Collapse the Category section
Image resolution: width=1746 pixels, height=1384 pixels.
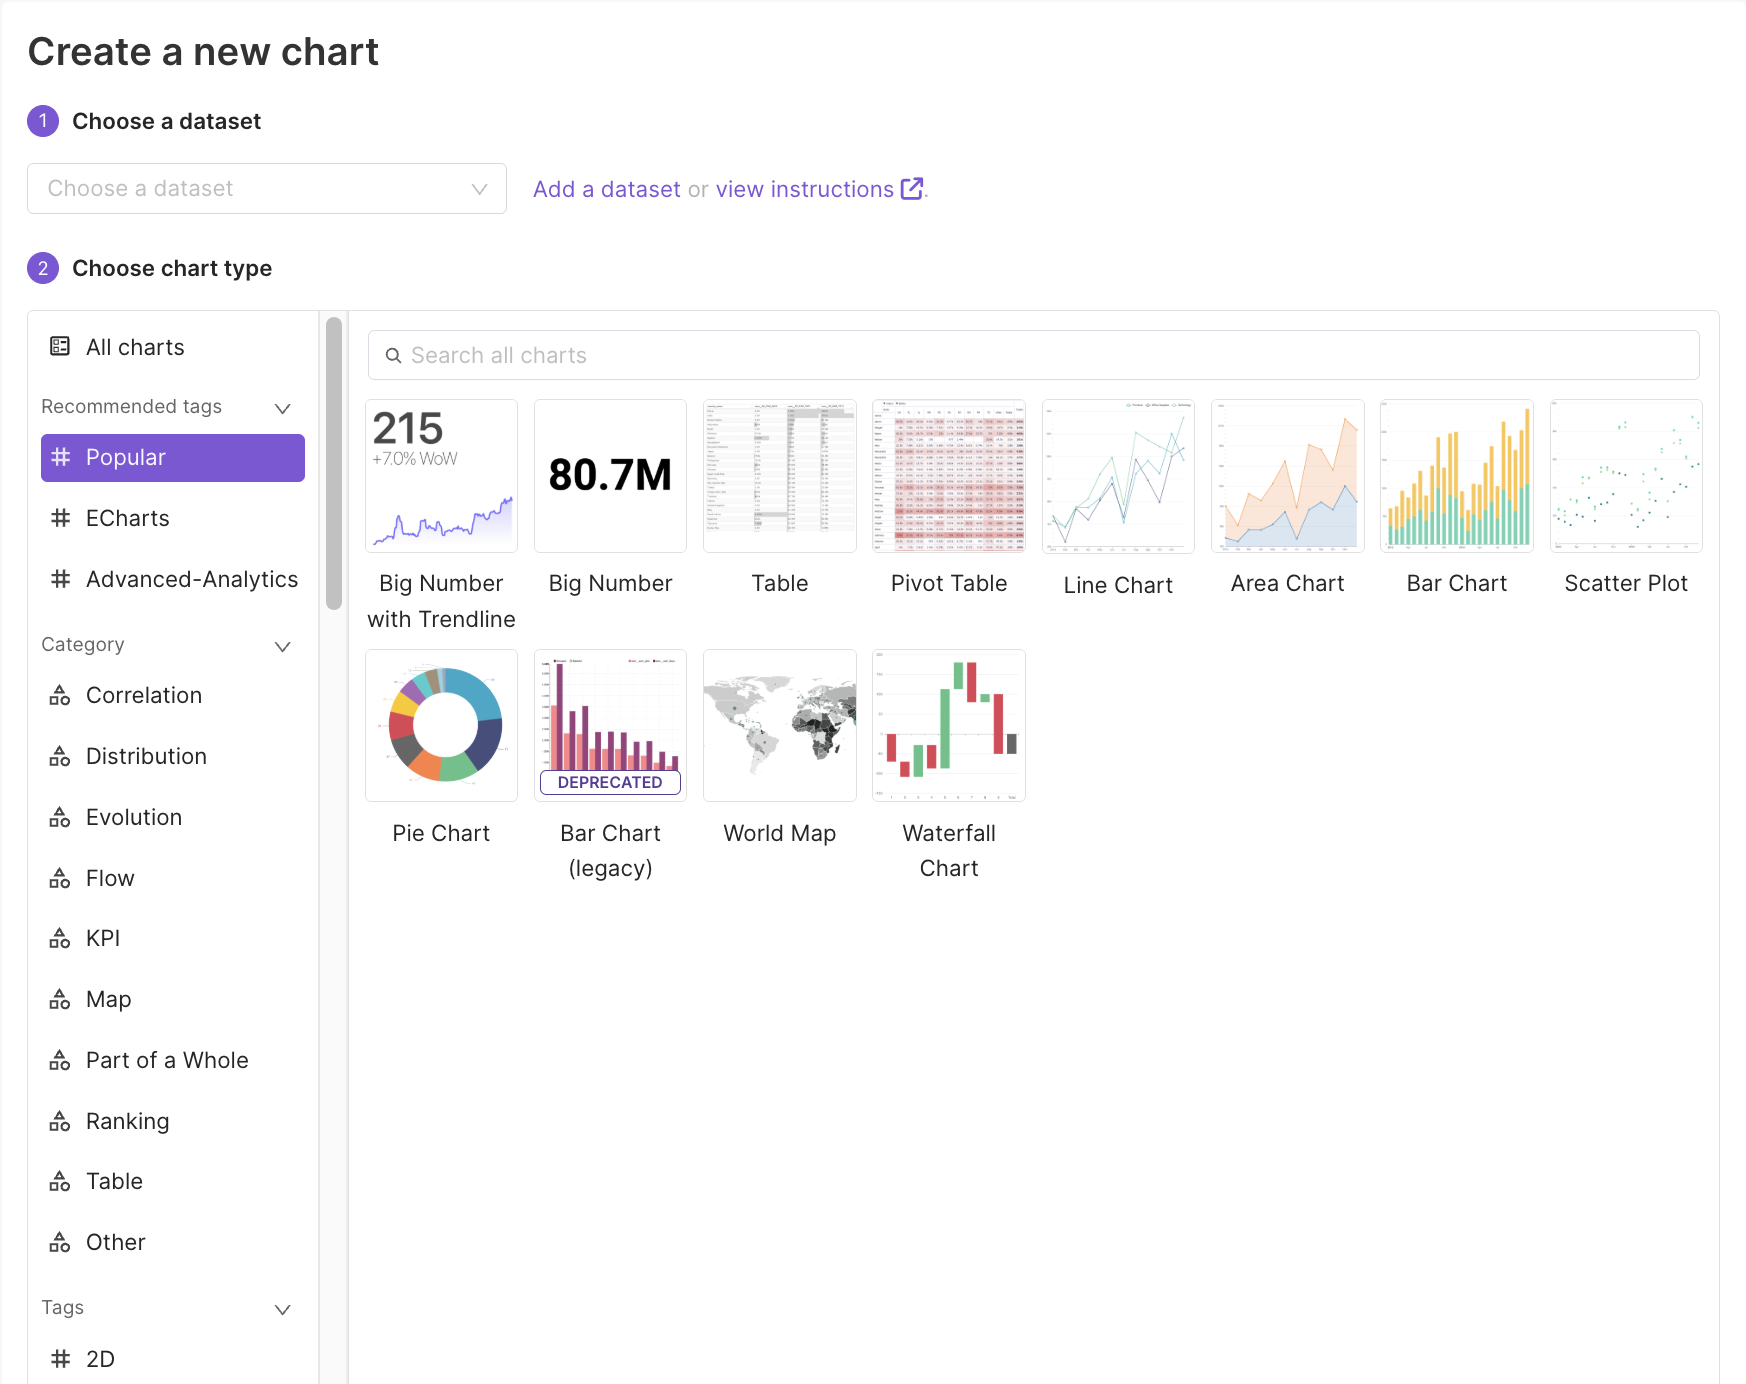(282, 646)
